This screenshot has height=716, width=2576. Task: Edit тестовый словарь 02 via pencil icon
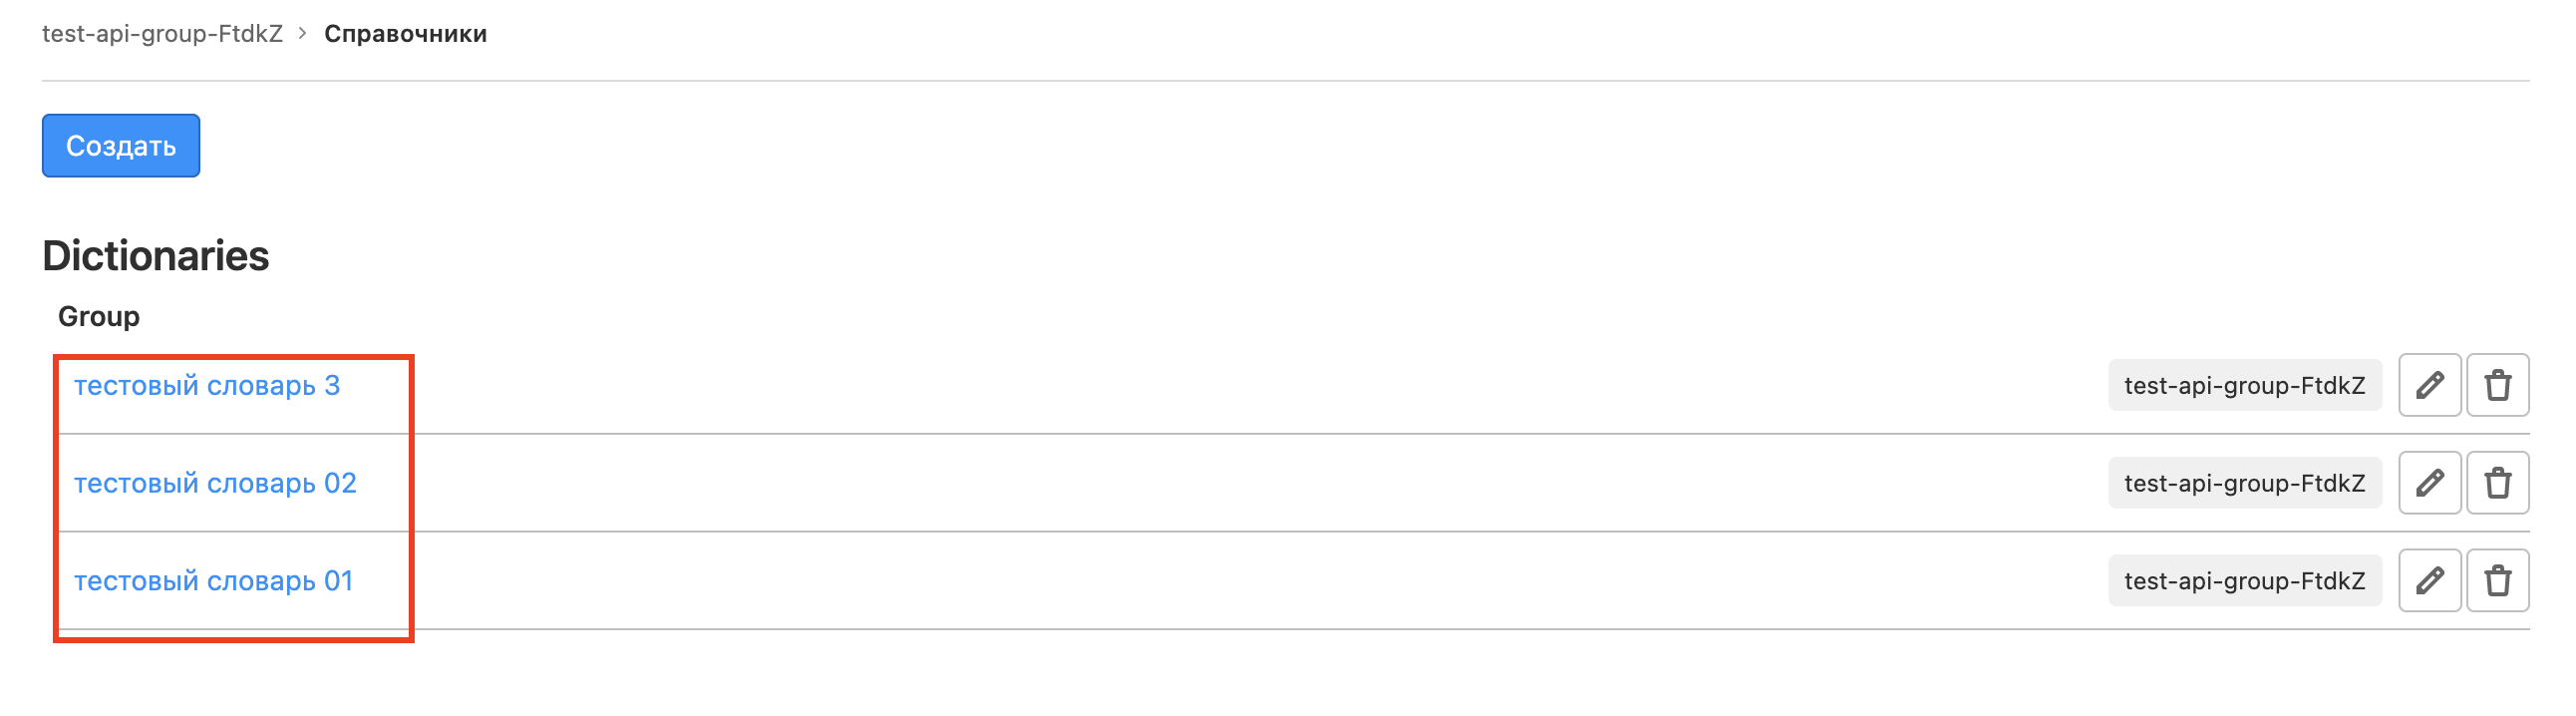click(x=2429, y=483)
